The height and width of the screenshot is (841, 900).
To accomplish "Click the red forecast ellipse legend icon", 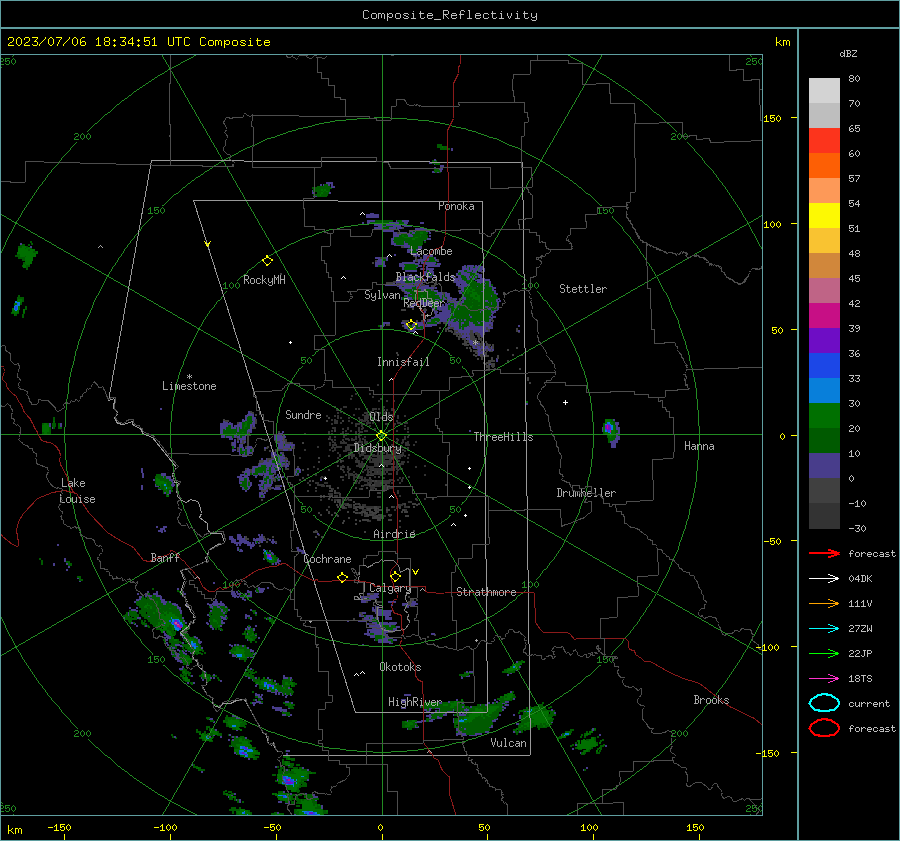I will pos(824,728).
